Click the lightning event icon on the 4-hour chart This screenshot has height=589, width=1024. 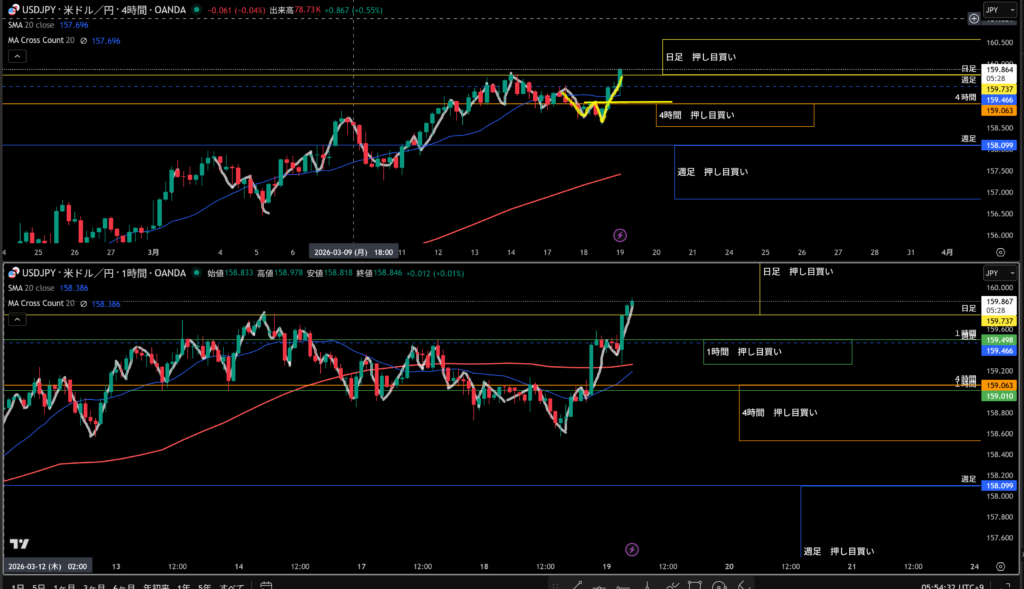coord(620,235)
